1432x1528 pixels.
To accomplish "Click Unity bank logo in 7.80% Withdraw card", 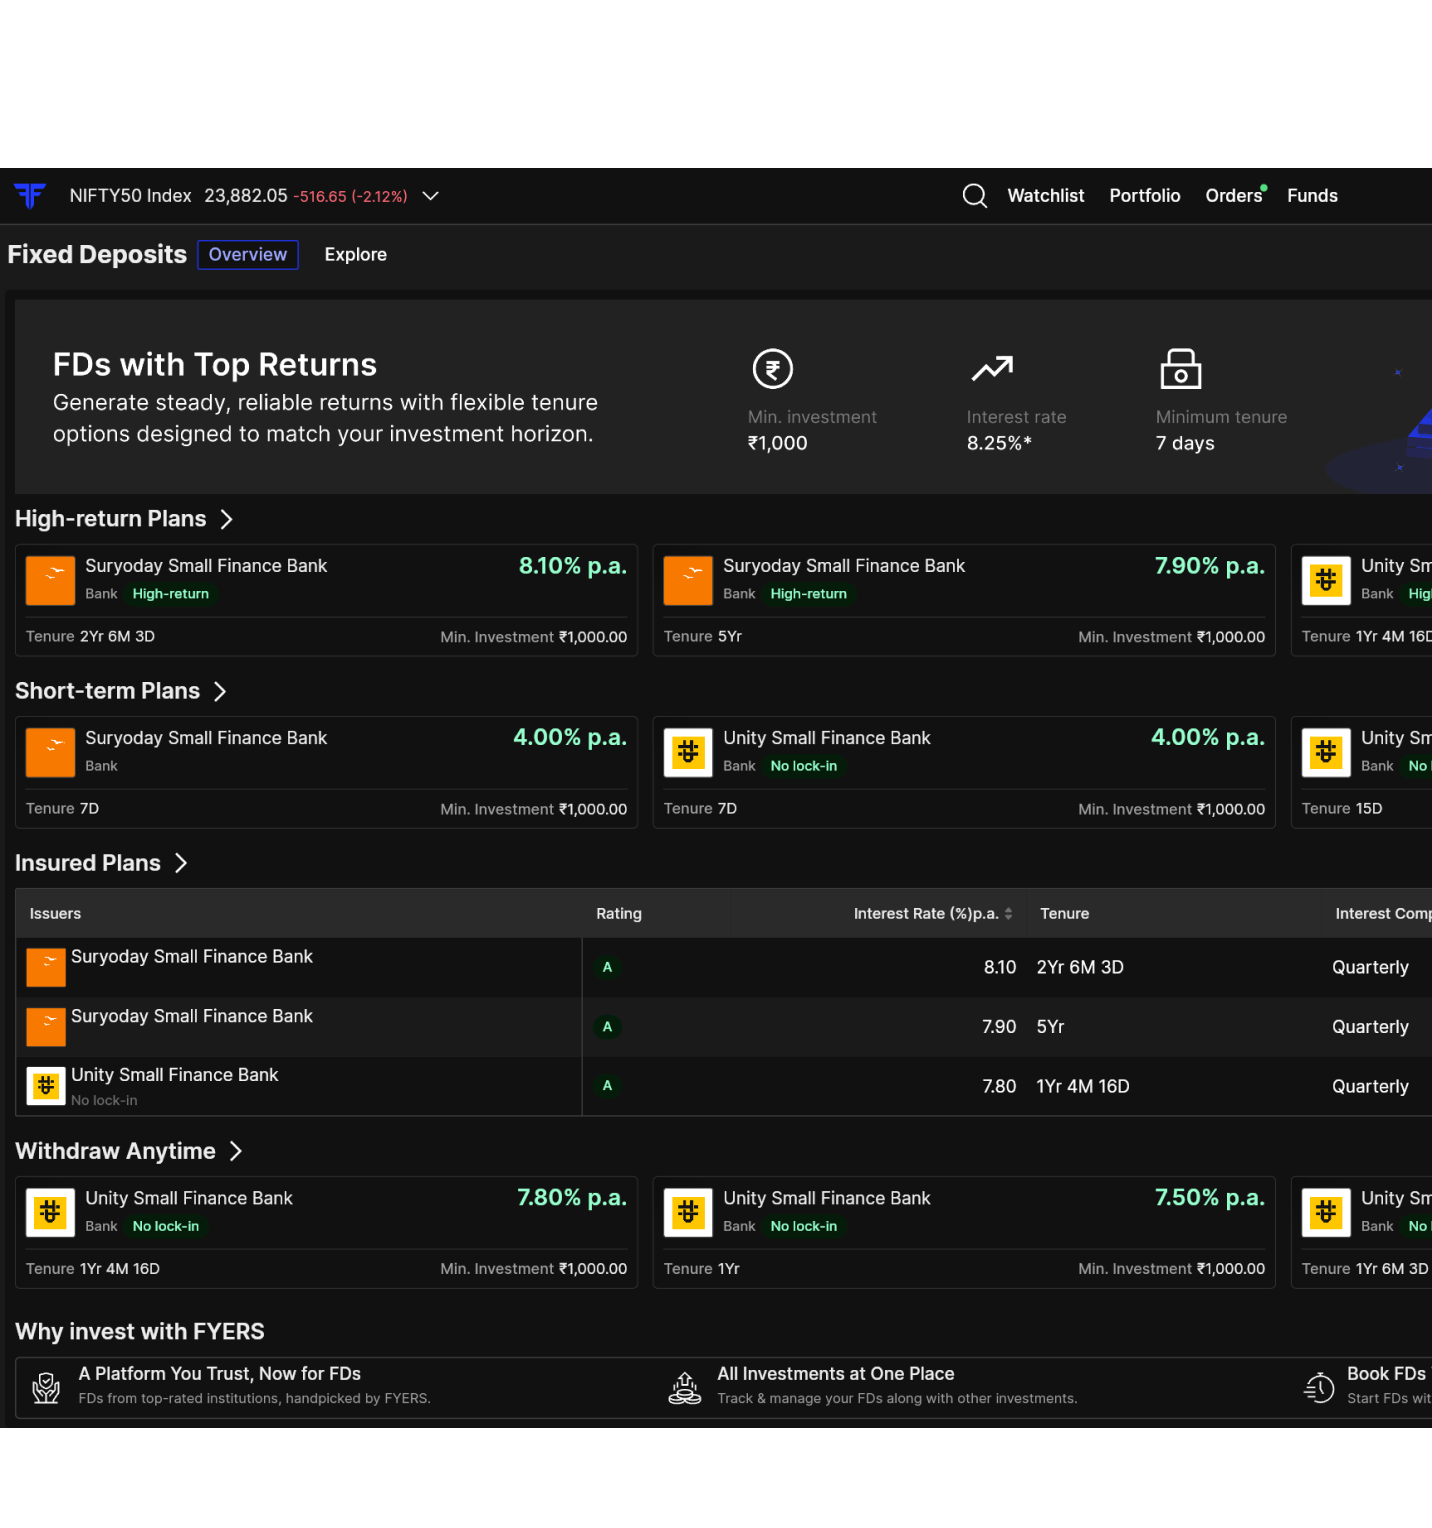I will point(50,1213).
